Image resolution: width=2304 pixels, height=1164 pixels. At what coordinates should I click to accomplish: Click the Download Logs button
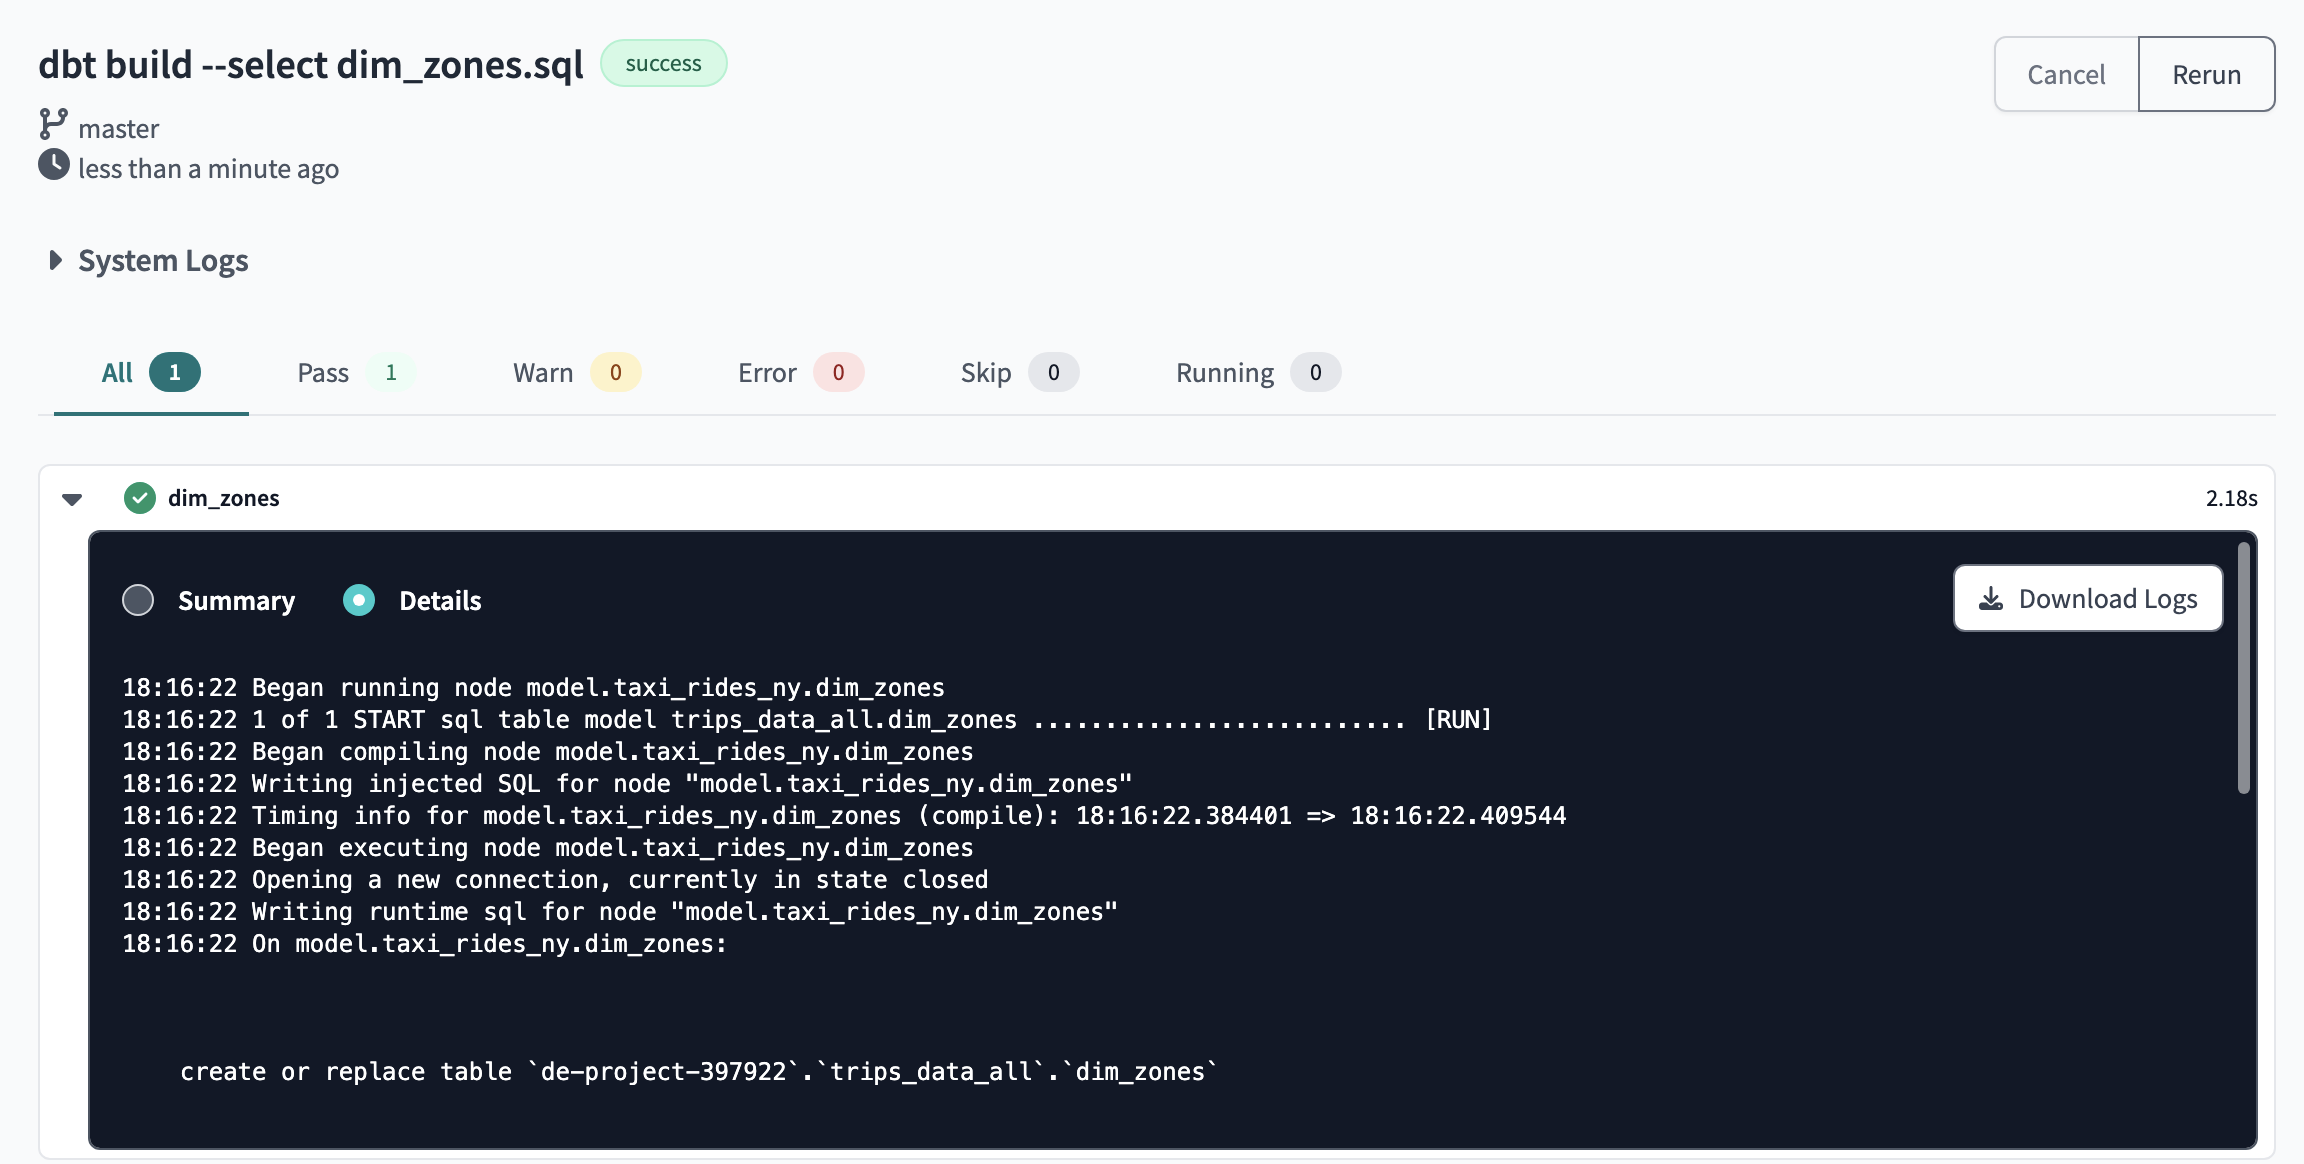click(2088, 599)
